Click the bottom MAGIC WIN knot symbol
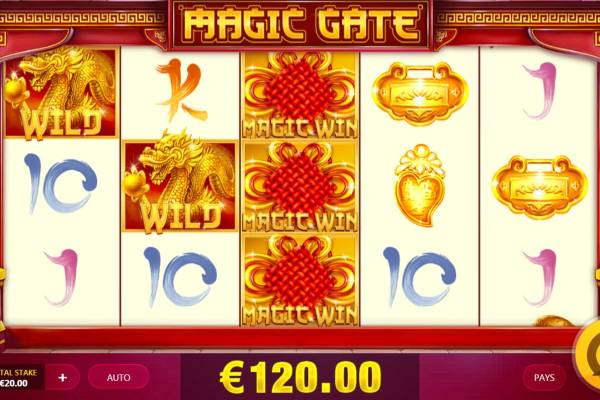Viewport: 600px width, 400px height. tap(300, 280)
